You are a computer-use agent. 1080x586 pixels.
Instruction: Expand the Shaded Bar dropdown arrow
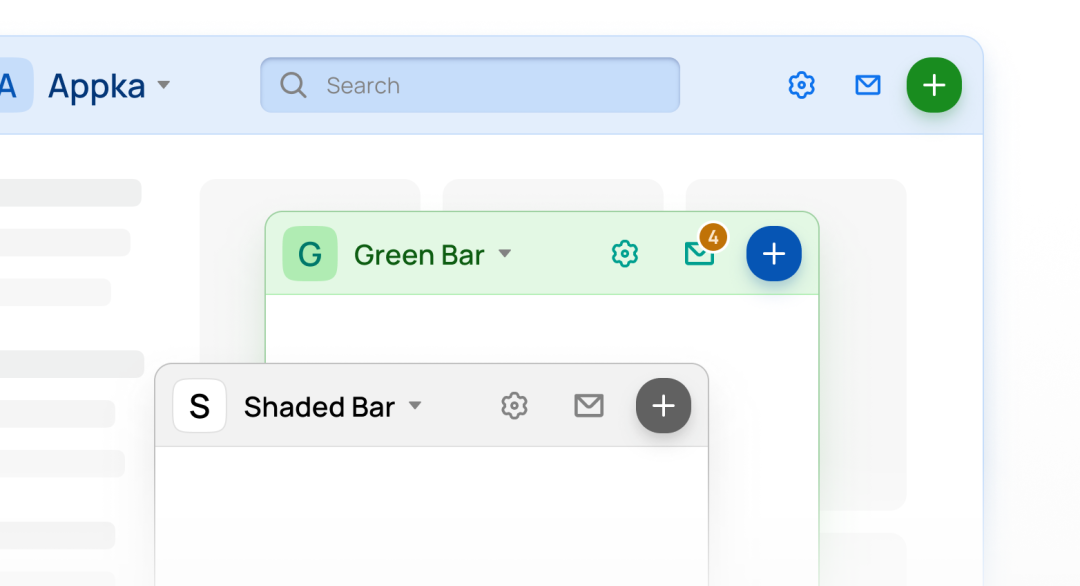click(x=415, y=406)
